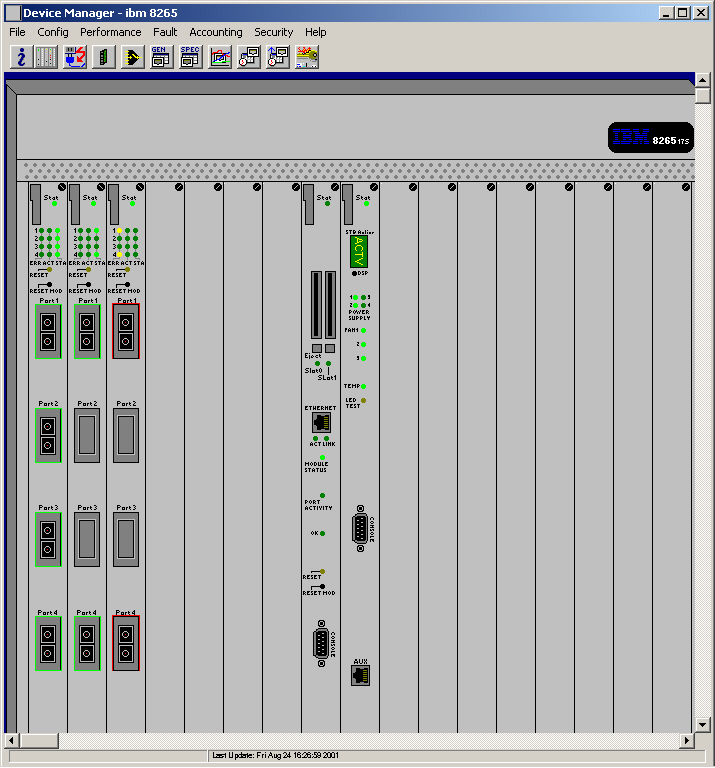Toggle RESET MOD switch on first module
Image resolution: width=715 pixels, height=768 pixels.
coord(47,285)
